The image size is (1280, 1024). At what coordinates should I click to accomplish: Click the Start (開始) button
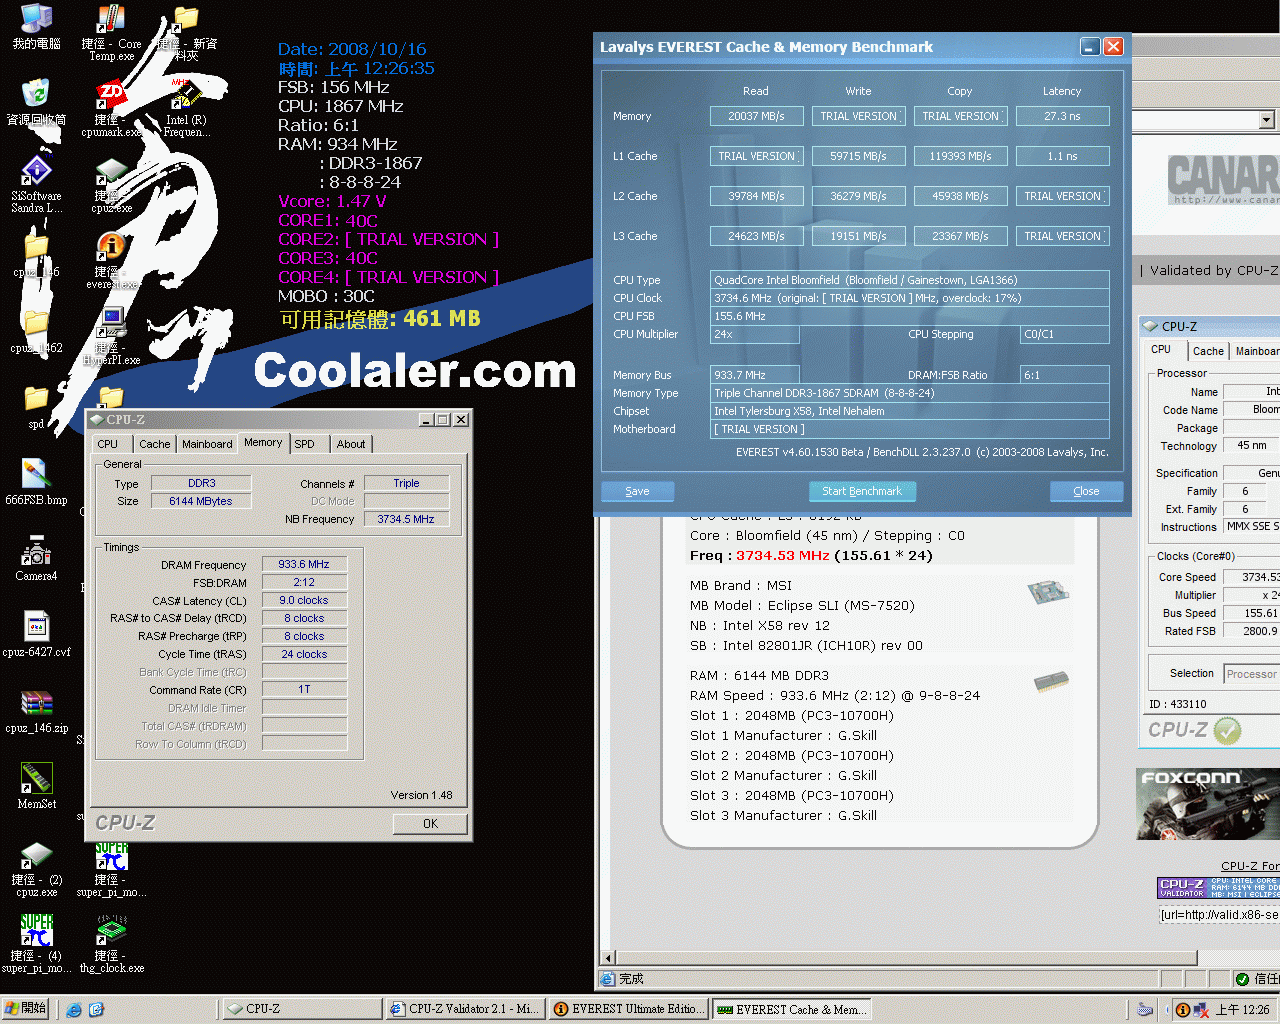click(x=25, y=1009)
